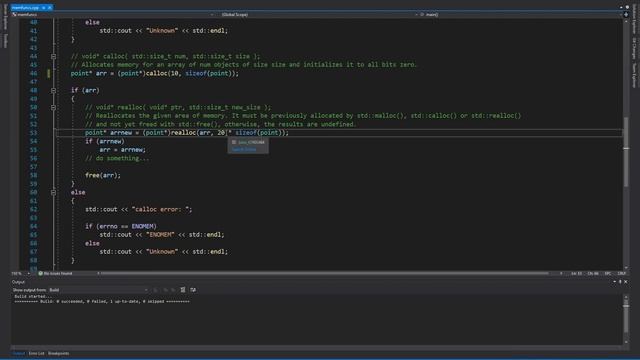Open the Output panel window position menu

[x=615, y=282]
